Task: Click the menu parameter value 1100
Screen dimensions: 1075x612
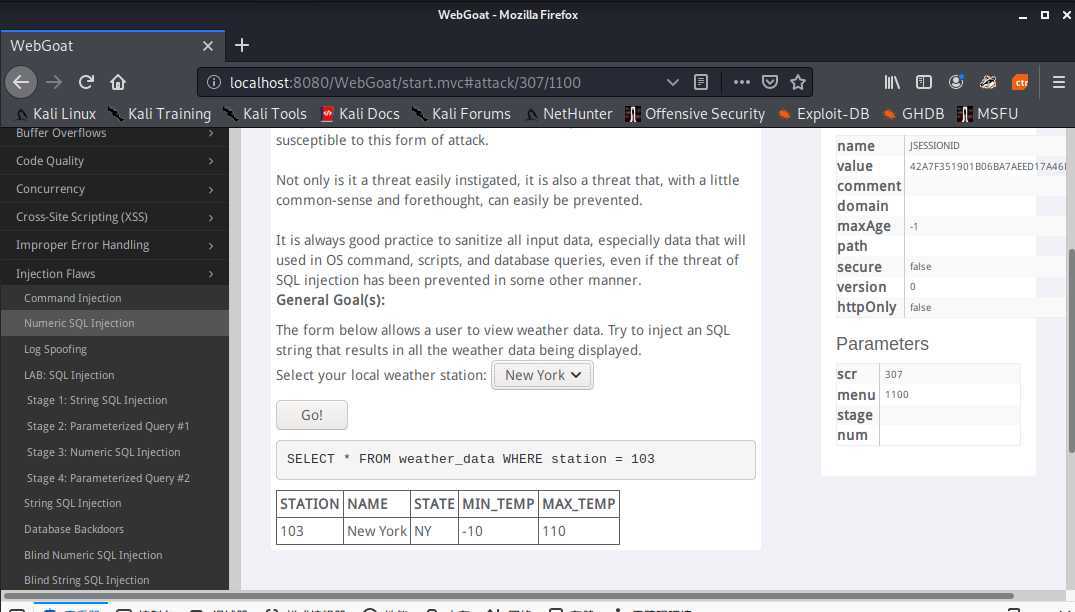Action: point(897,394)
